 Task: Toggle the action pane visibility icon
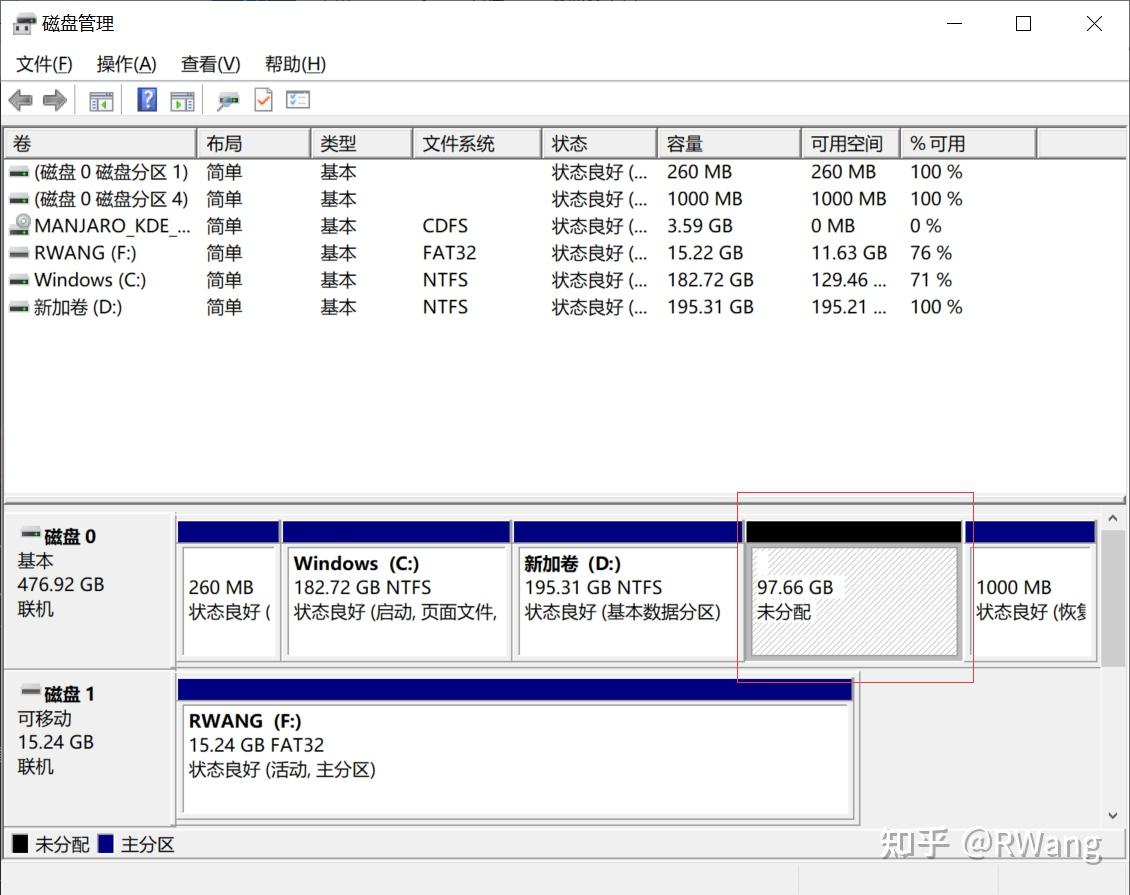click(x=181, y=99)
